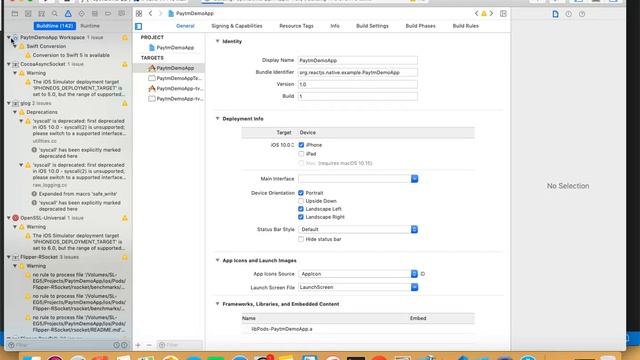This screenshot has width=640, height=360.
Task: Open the Source Control navigator icon
Action: click(x=28, y=13)
